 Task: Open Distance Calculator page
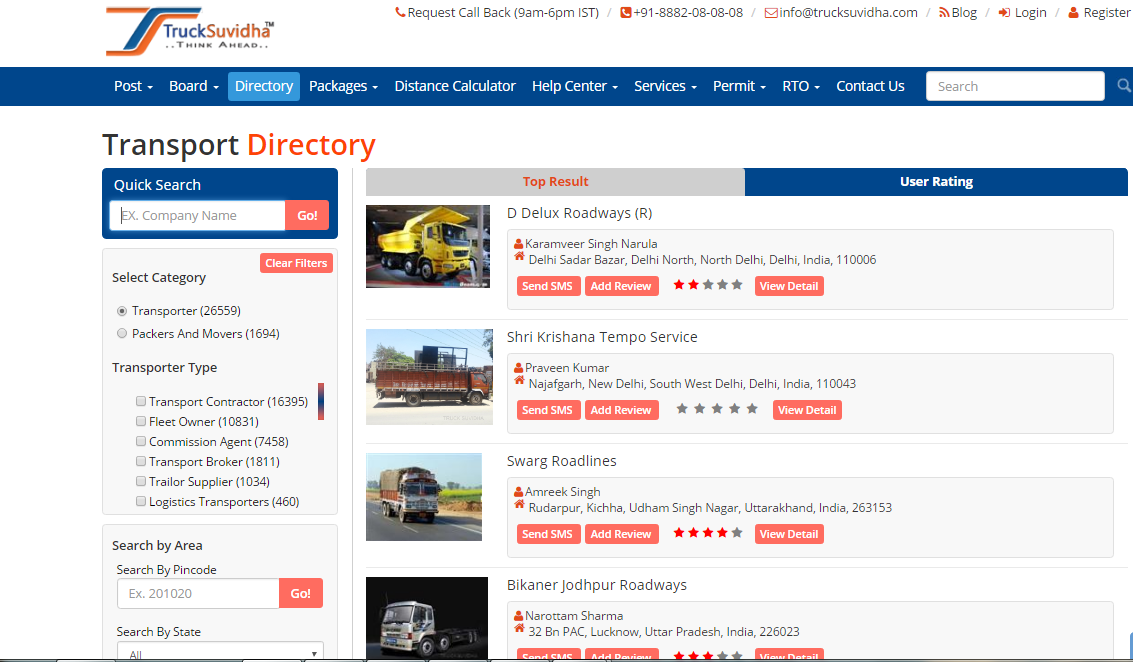point(455,86)
